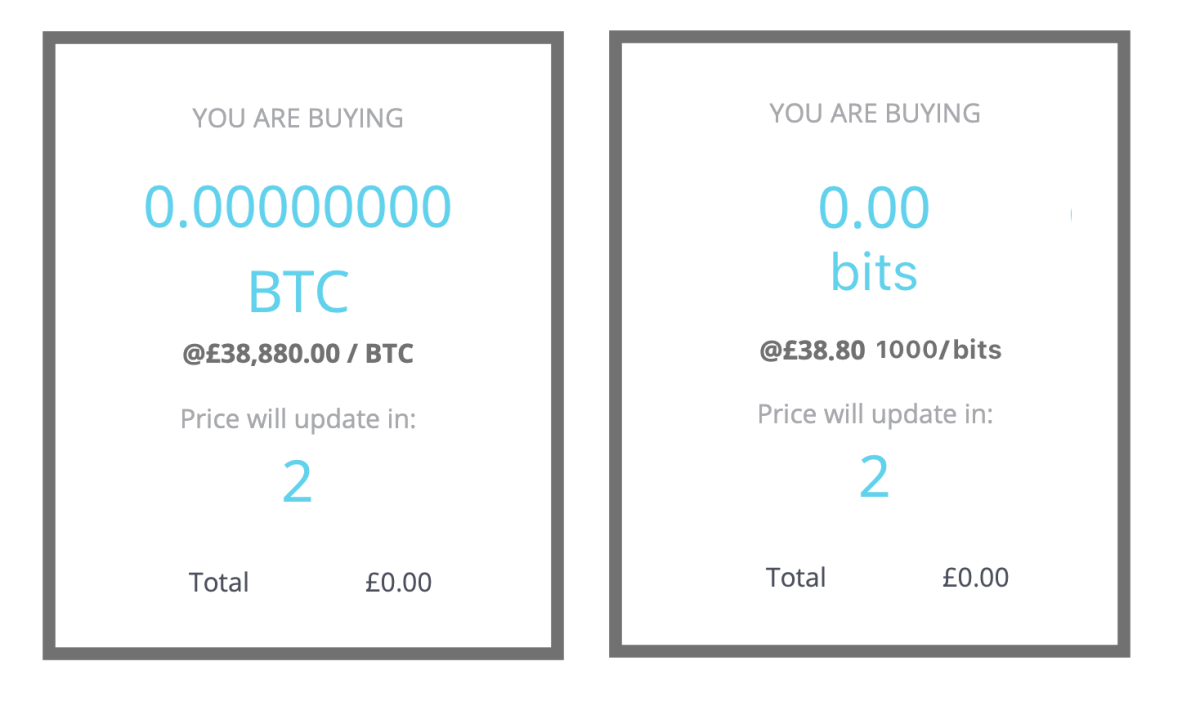Click the '/ BTC' suffix in the rate line

coord(381,353)
